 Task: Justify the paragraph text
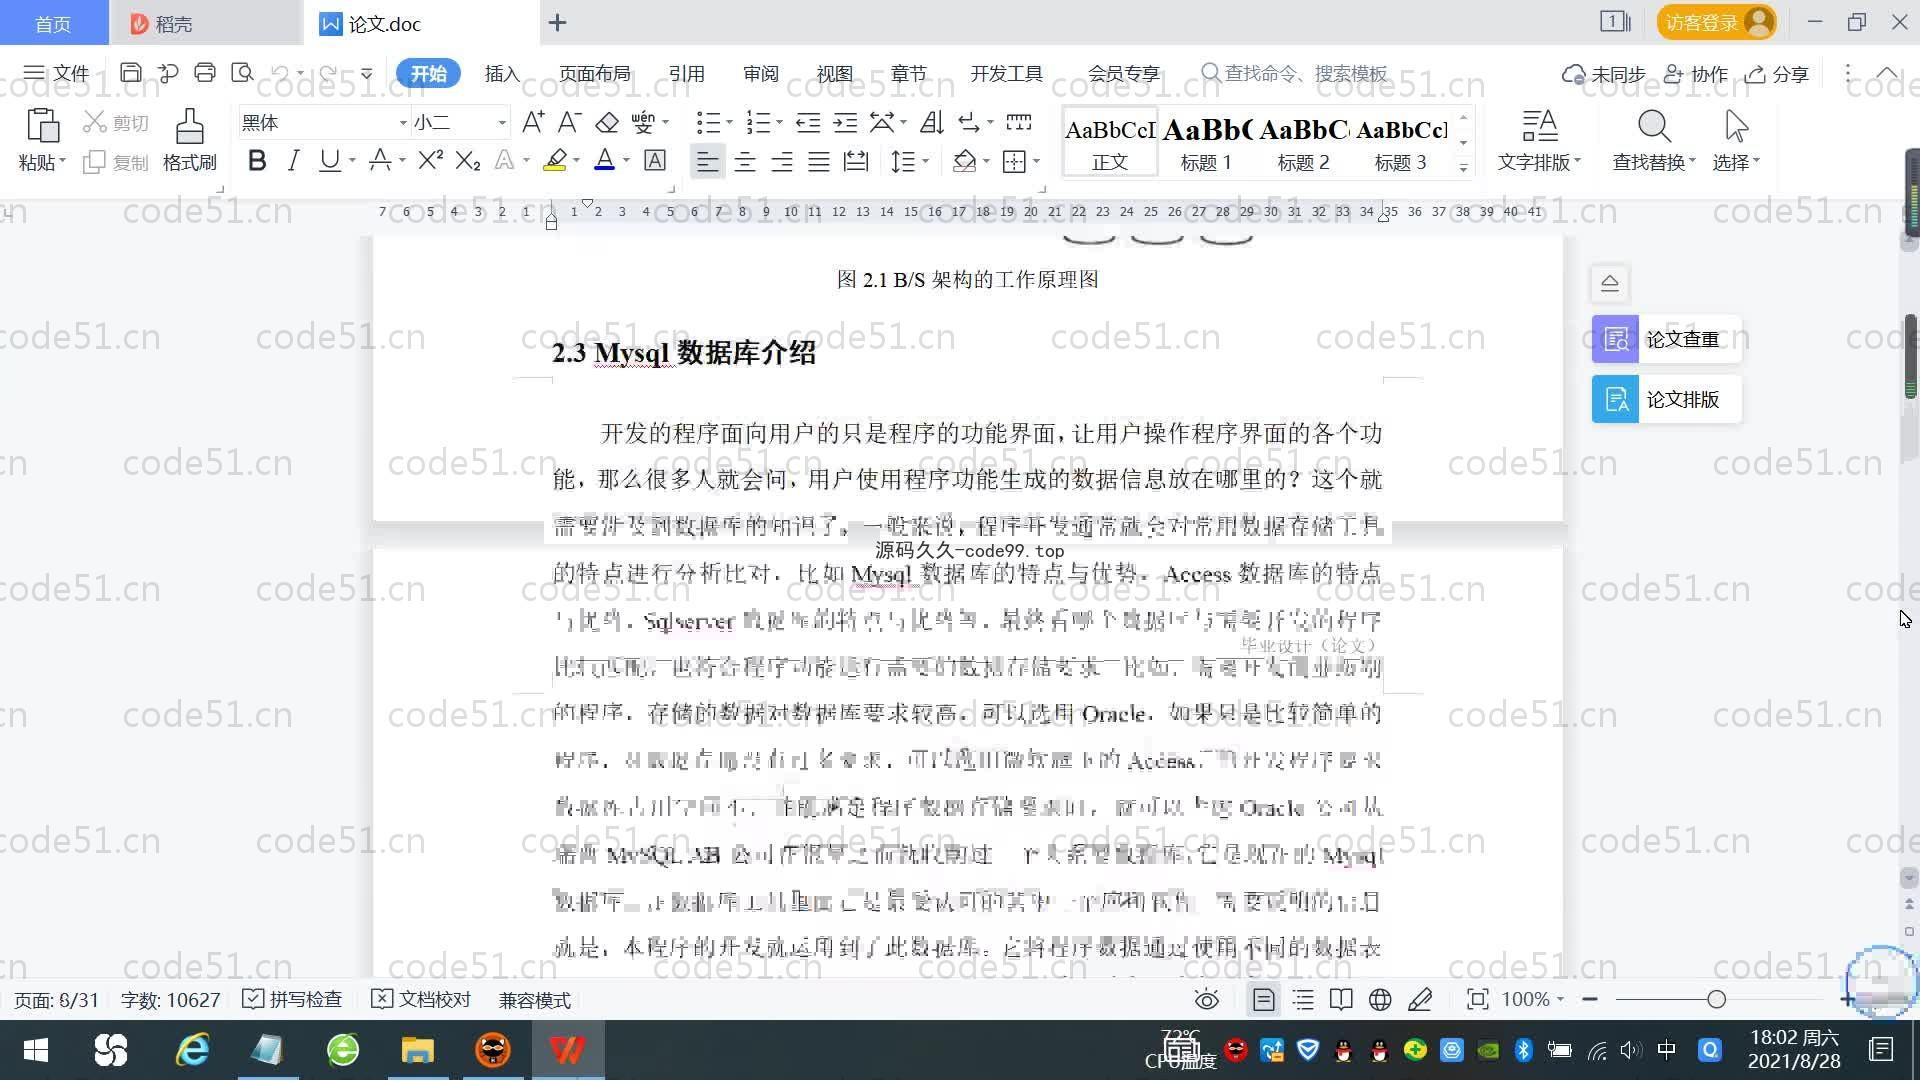coord(819,161)
